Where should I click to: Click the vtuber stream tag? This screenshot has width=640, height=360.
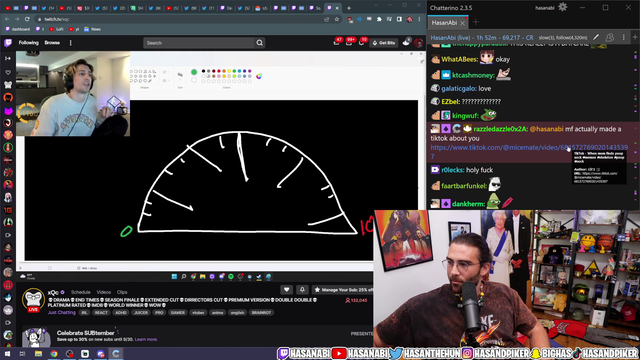point(198,313)
